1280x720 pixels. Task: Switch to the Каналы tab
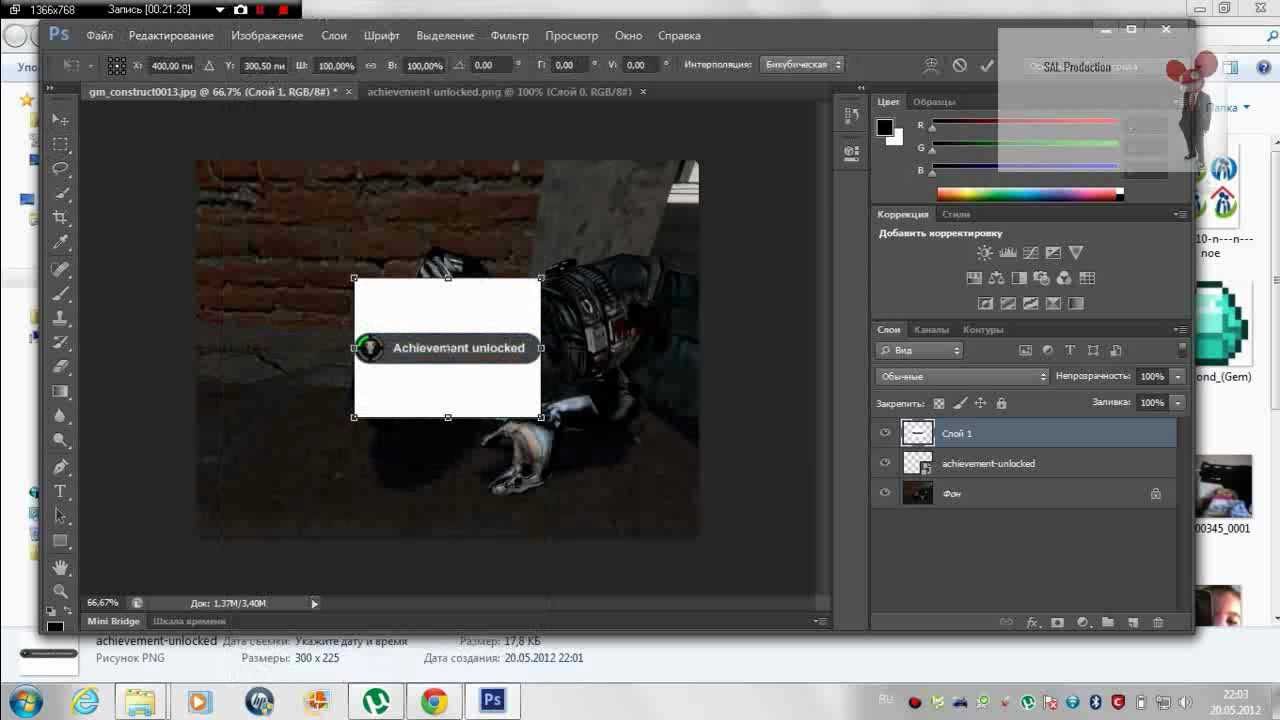931,329
